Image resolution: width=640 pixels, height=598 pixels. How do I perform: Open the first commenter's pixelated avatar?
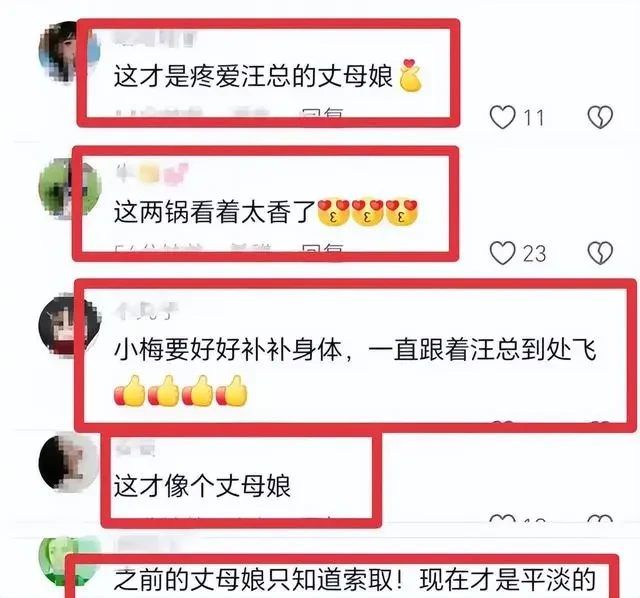click(x=69, y=52)
